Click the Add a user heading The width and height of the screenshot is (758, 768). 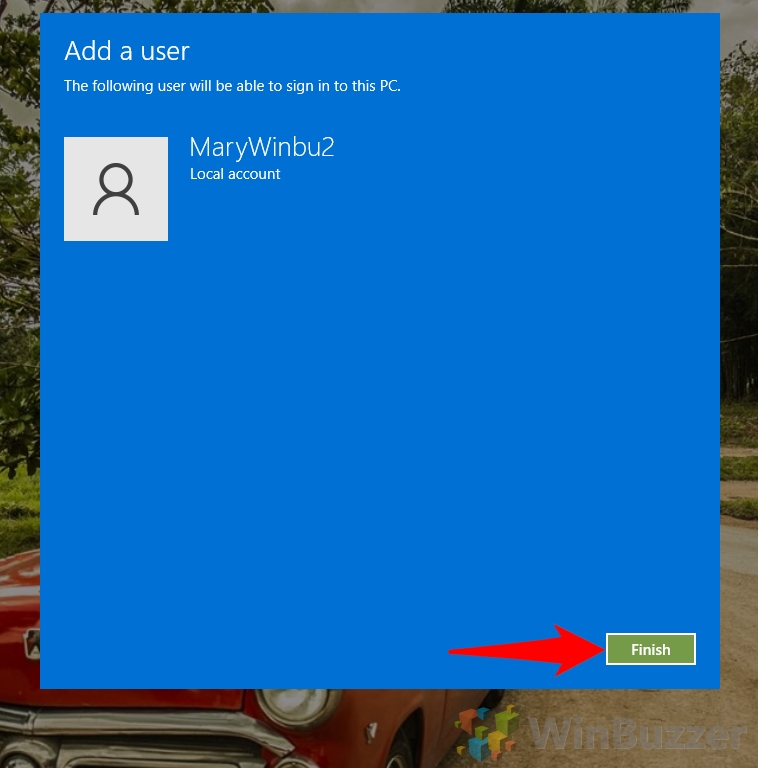click(x=127, y=51)
